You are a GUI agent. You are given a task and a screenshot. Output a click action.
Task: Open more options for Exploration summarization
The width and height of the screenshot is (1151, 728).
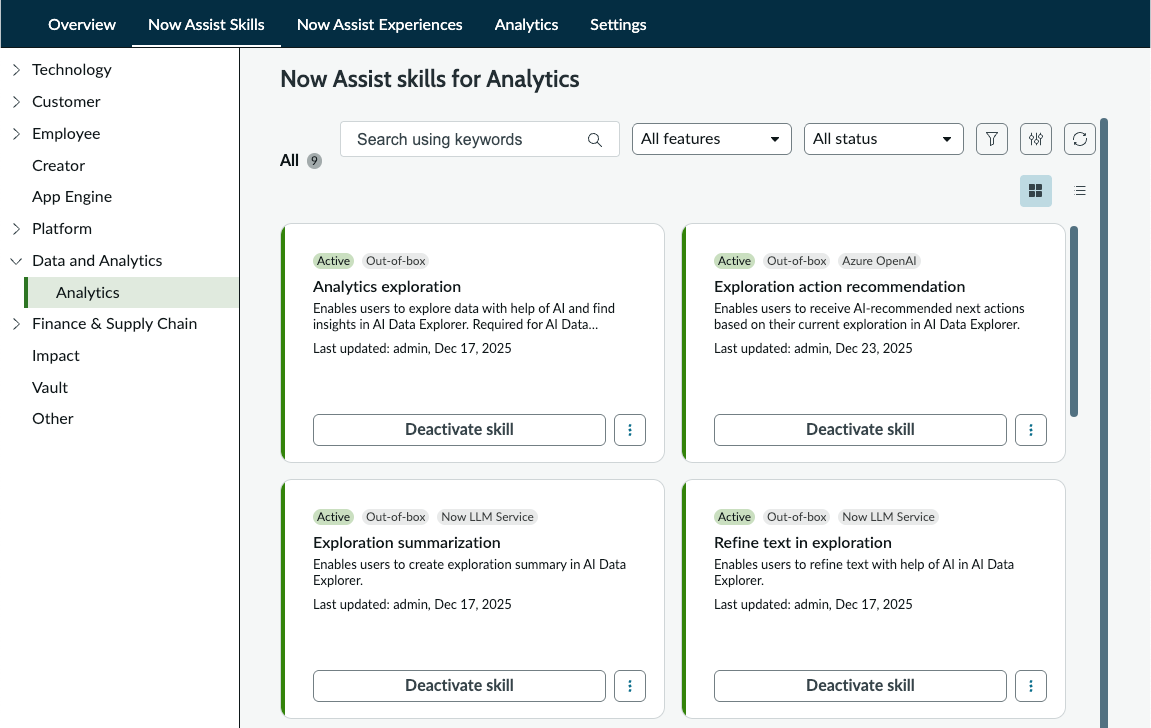(x=630, y=686)
